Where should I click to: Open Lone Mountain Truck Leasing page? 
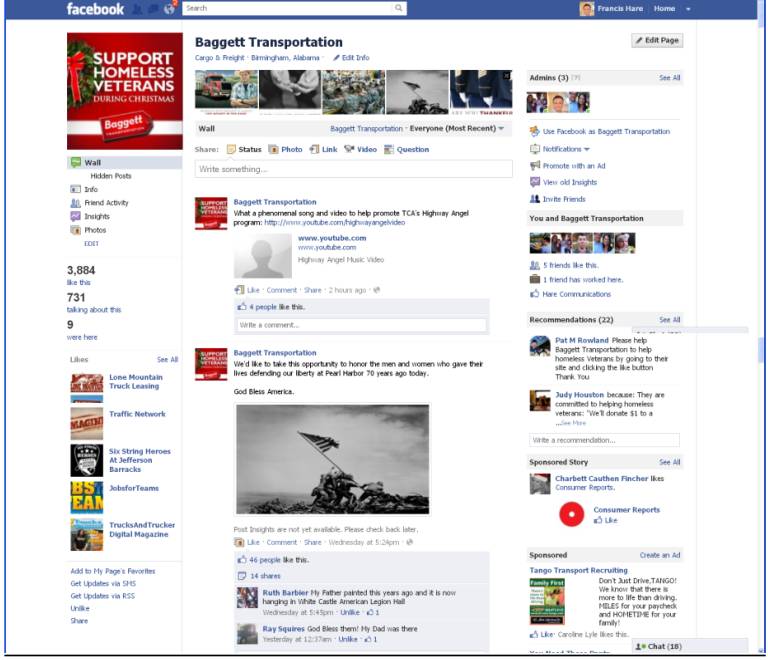point(136,381)
